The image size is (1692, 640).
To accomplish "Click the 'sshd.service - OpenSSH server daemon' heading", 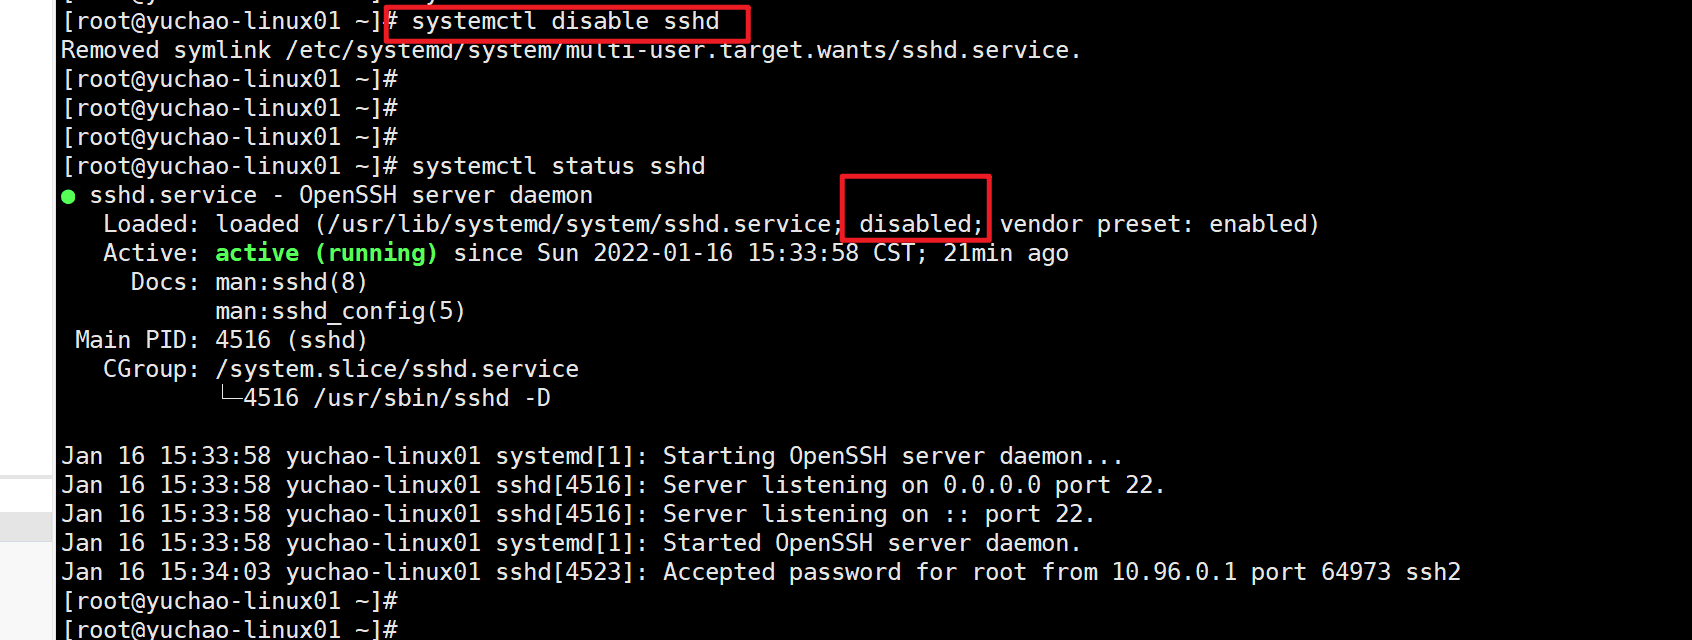I will pyautogui.click(x=341, y=195).
